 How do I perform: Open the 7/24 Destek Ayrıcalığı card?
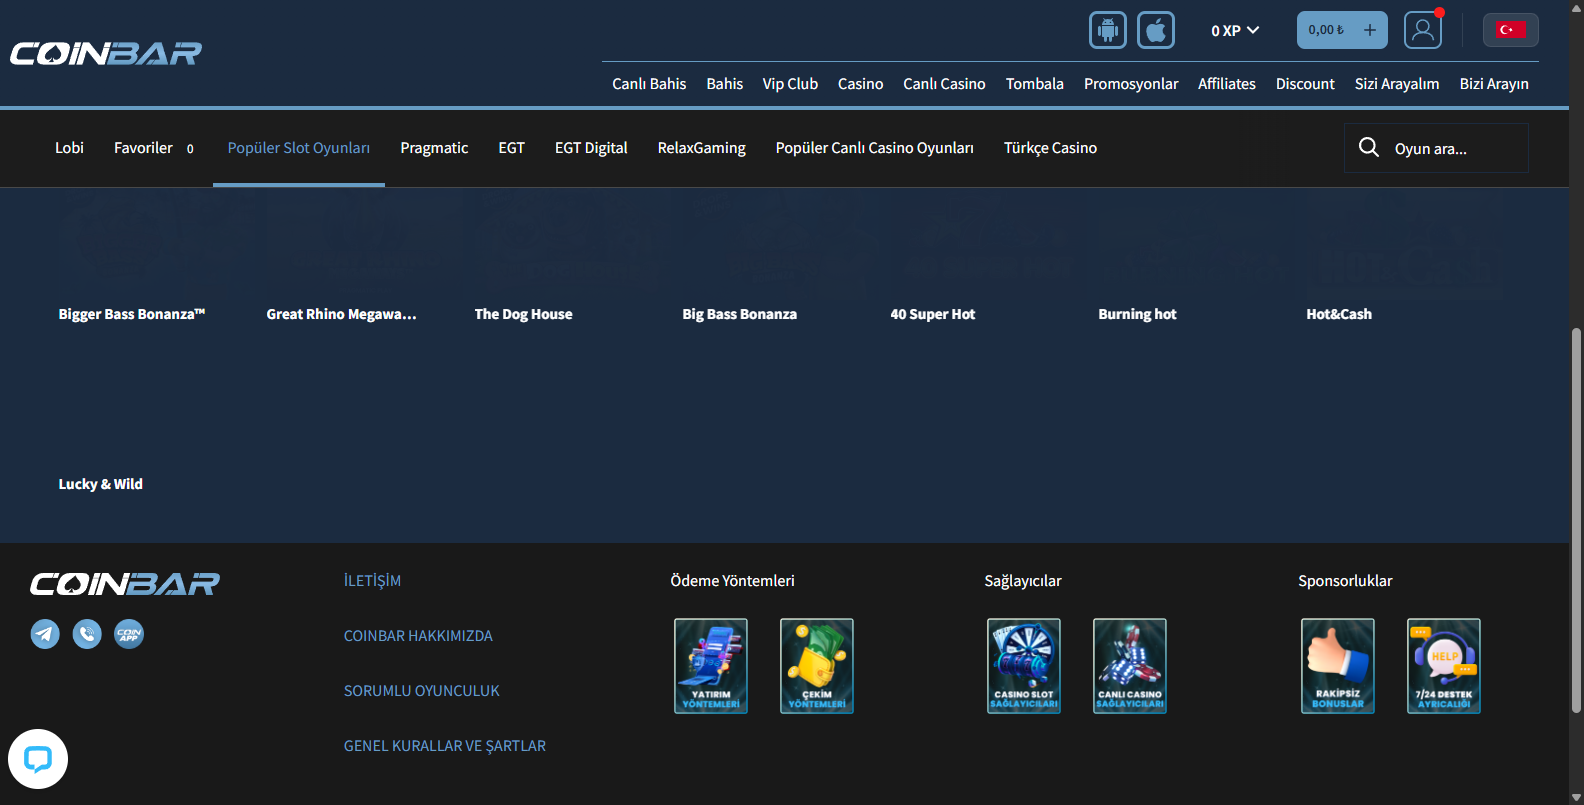click(1444, 666)
